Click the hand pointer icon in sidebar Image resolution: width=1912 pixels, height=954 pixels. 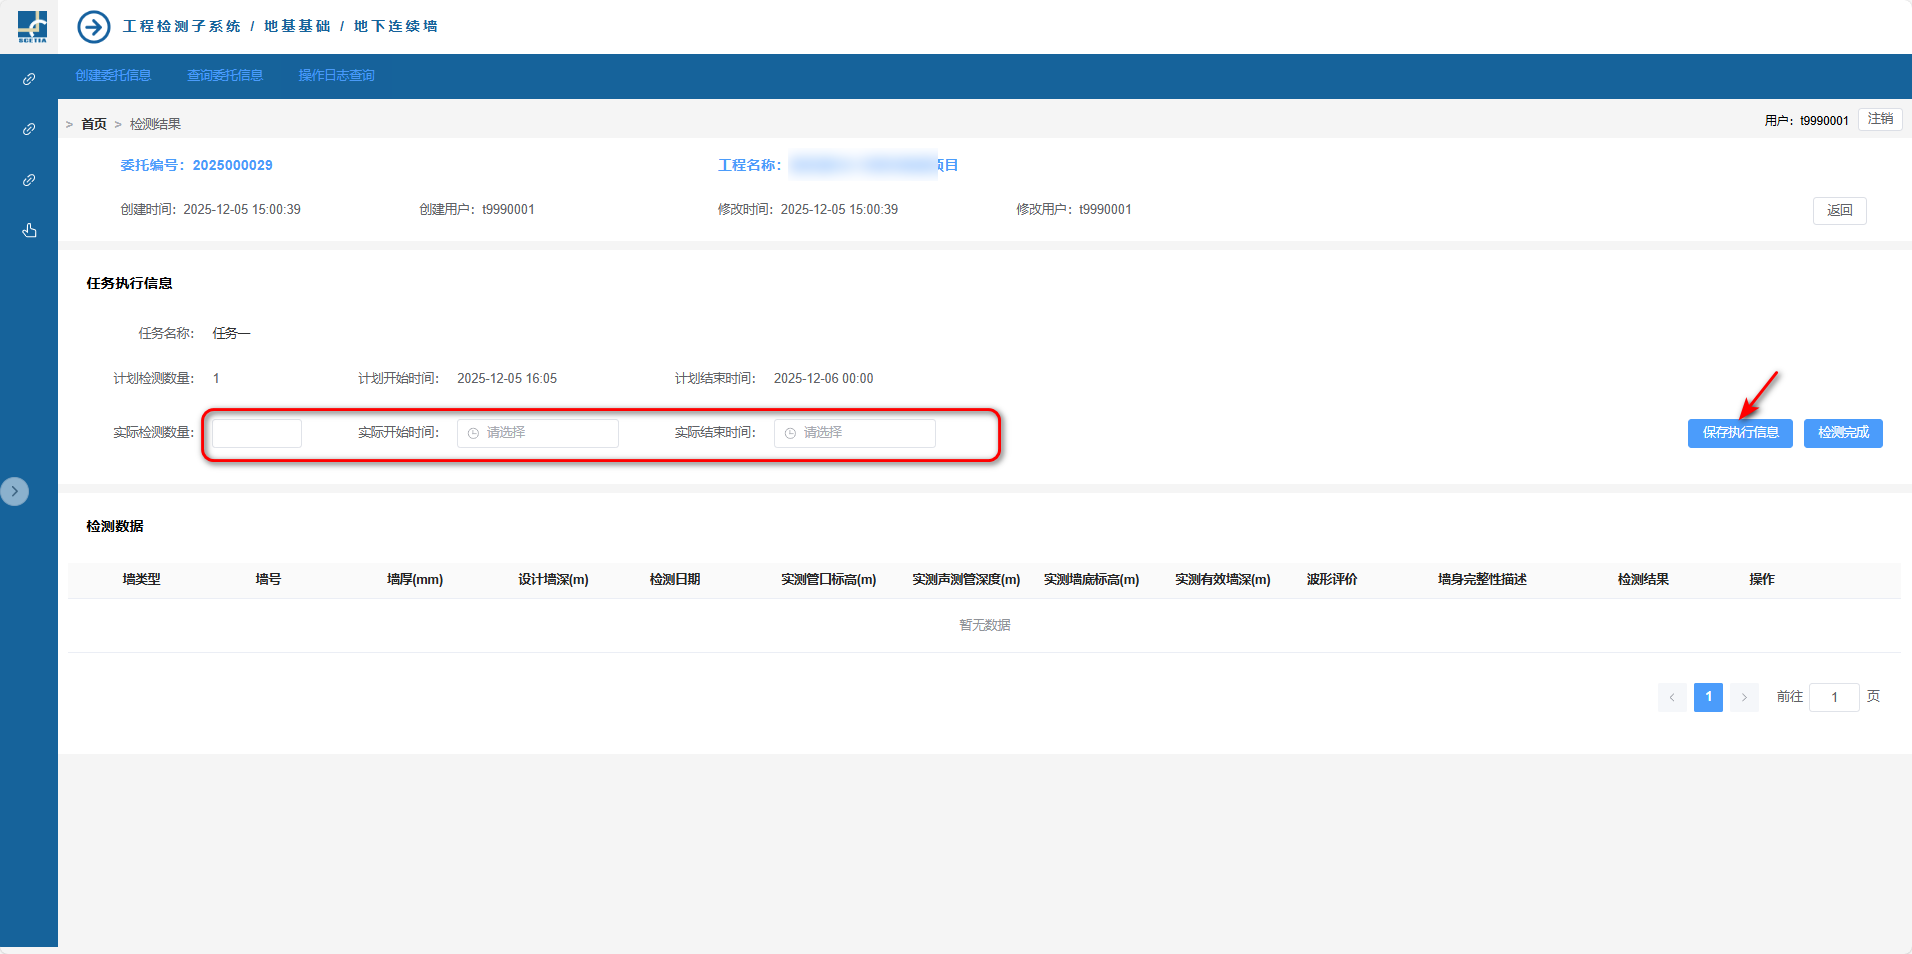tap(29, 231)
